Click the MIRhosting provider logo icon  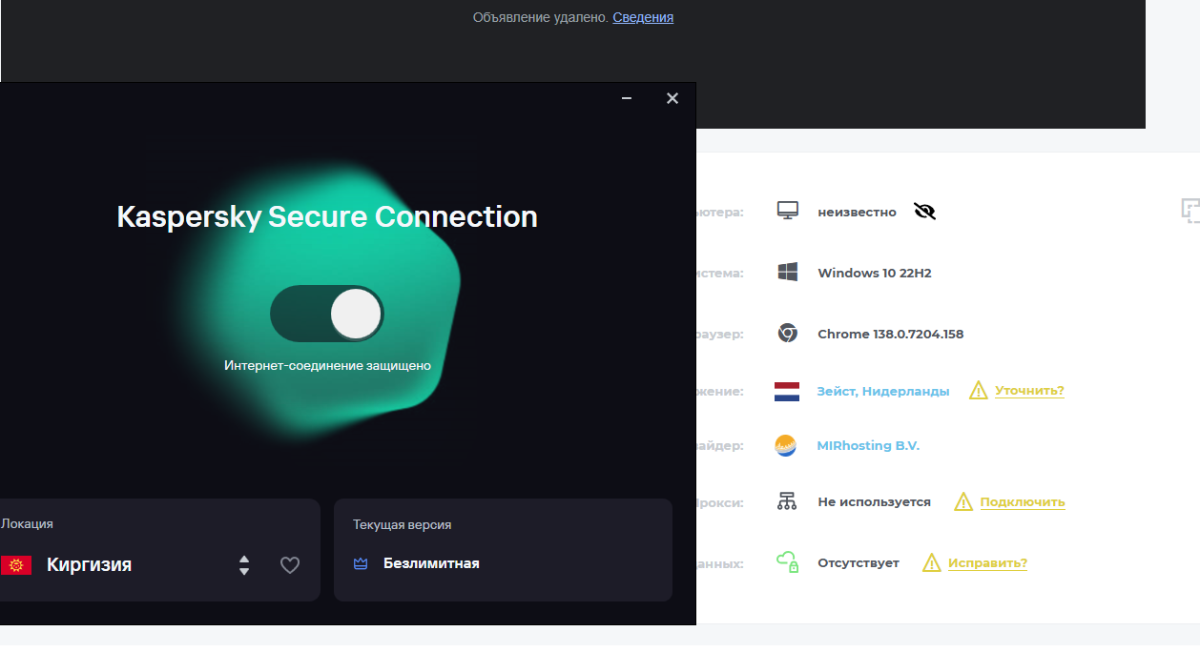coord(787,446)
